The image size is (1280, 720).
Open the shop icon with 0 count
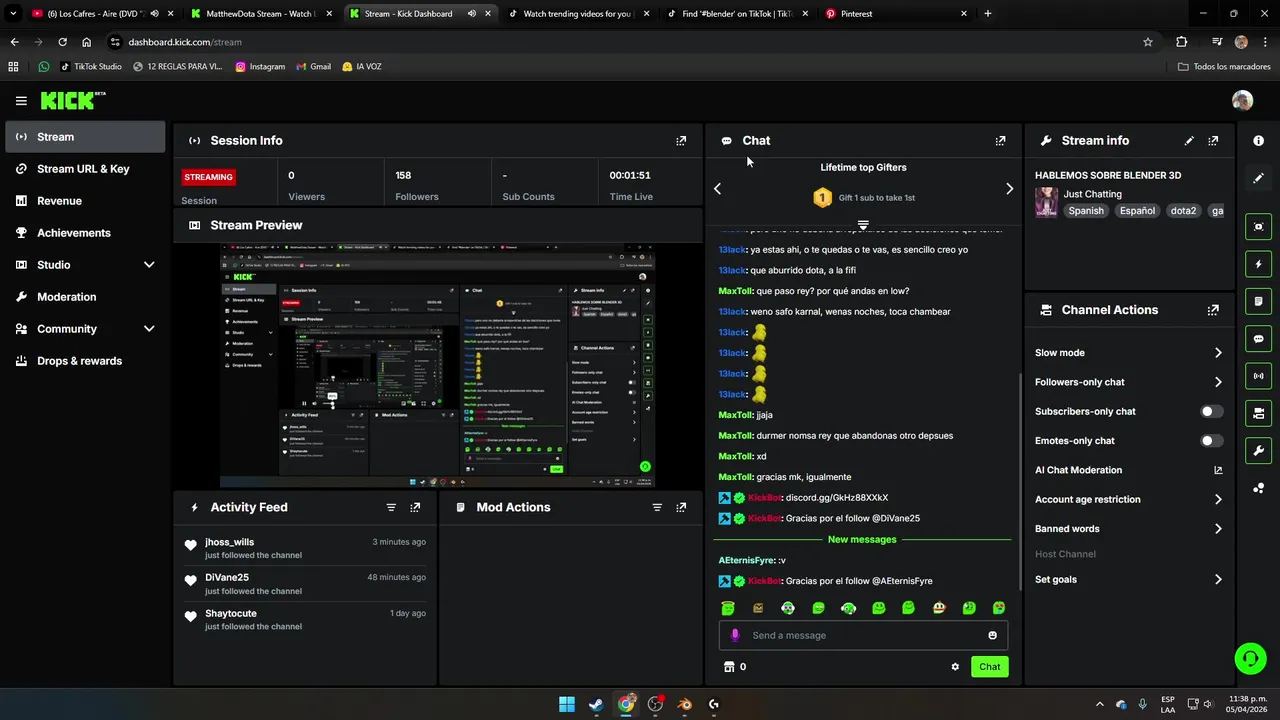(735, 667)
